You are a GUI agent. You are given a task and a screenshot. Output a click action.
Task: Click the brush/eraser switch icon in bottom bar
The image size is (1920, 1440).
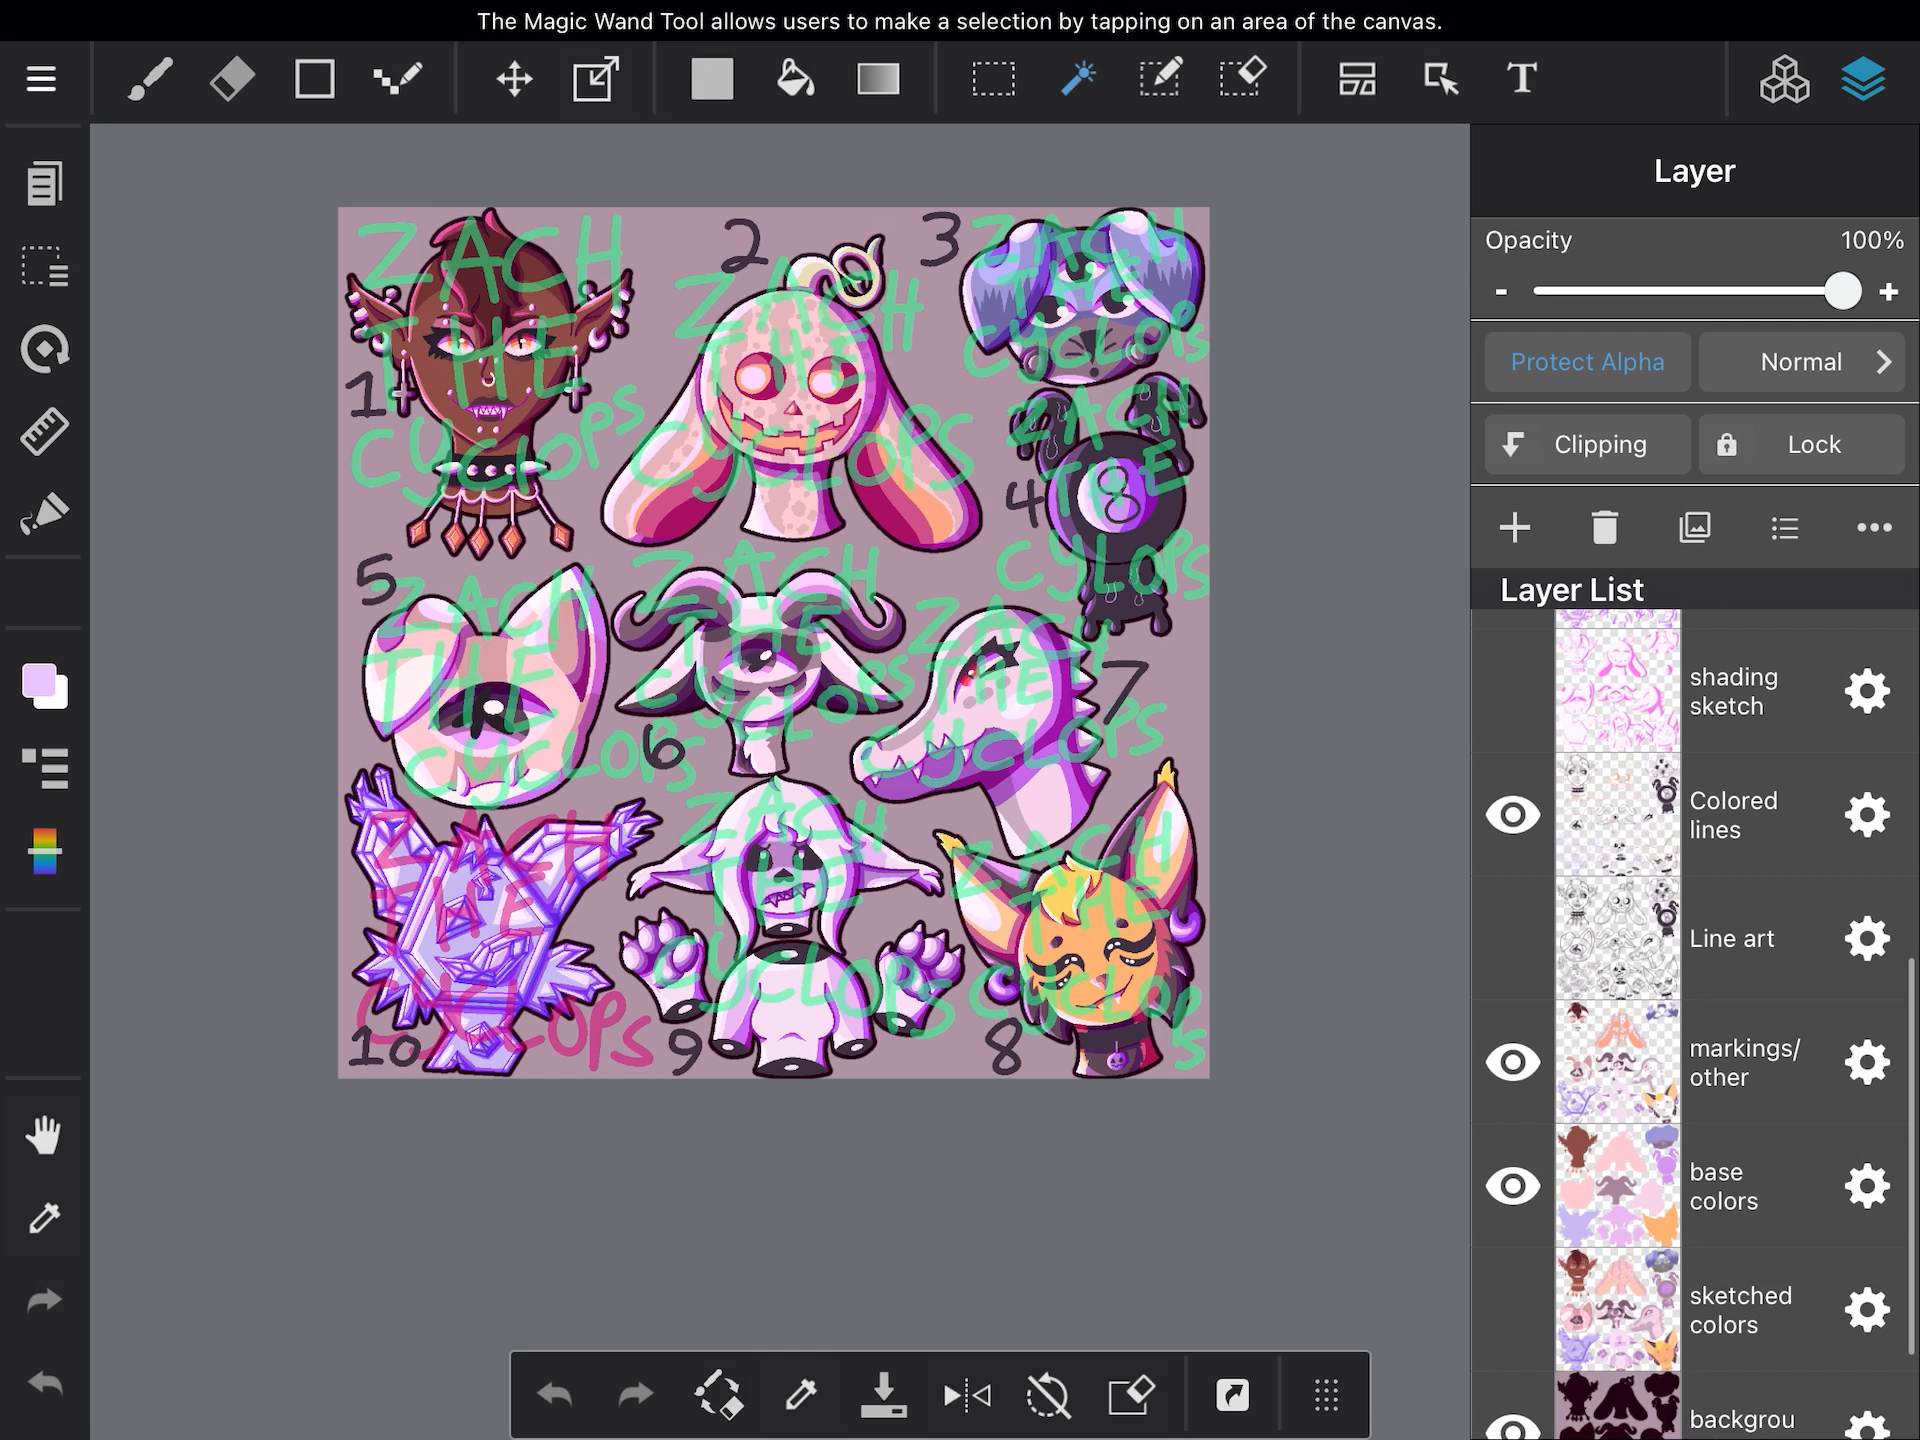click(719, 1394)
